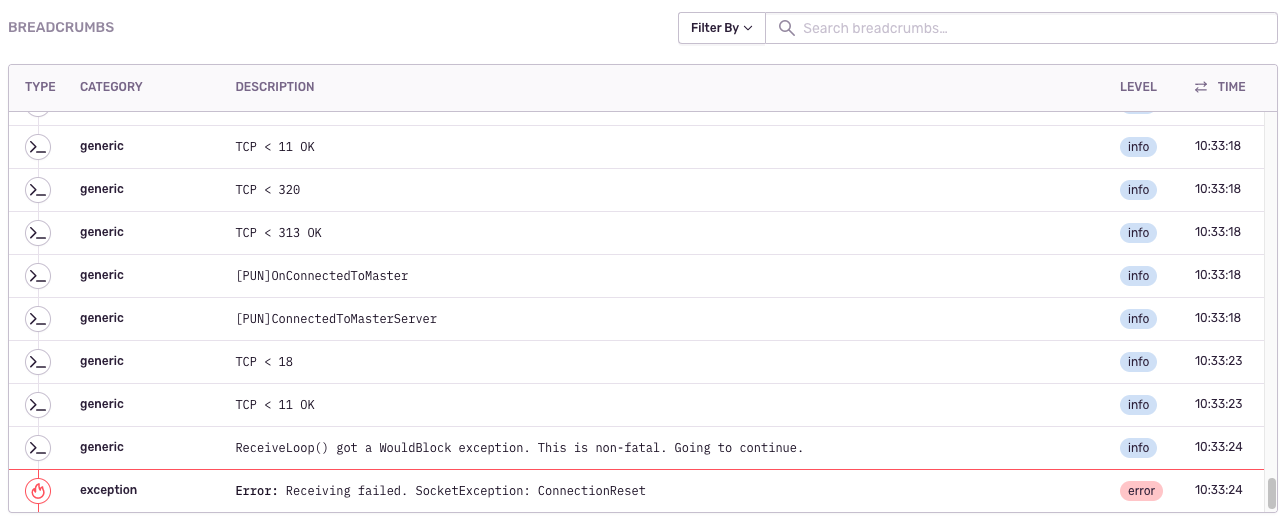Screen dimensions: 1286x519
Task: Click the BREADCRUMBS section heading
Action: coord(61,28)
